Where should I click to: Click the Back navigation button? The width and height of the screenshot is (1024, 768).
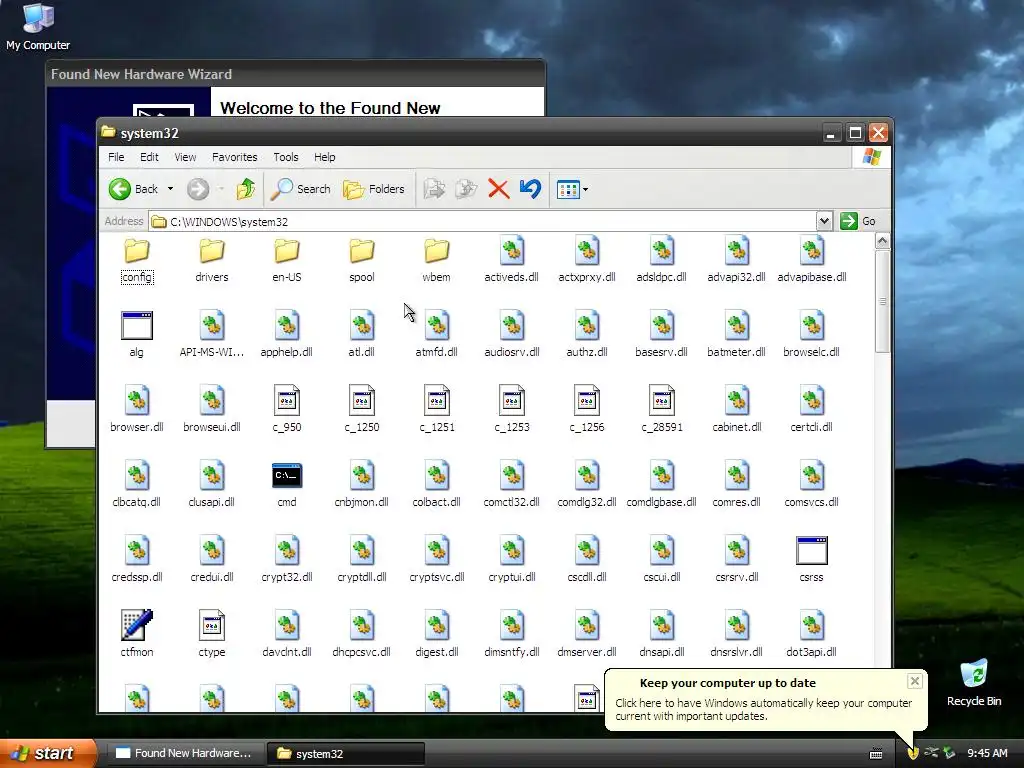click(x=134, y=189)
